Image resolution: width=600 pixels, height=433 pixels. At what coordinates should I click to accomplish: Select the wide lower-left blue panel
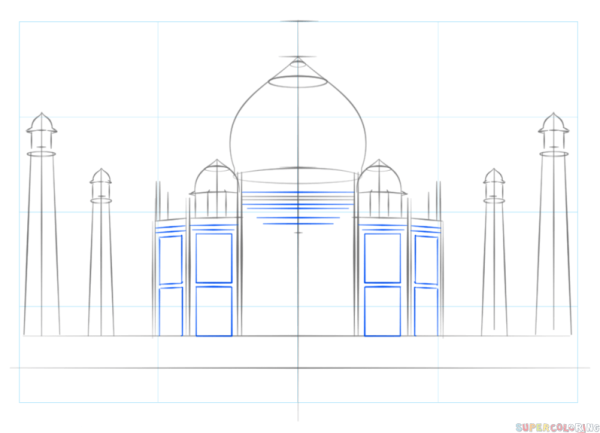(x=214, y=311)
